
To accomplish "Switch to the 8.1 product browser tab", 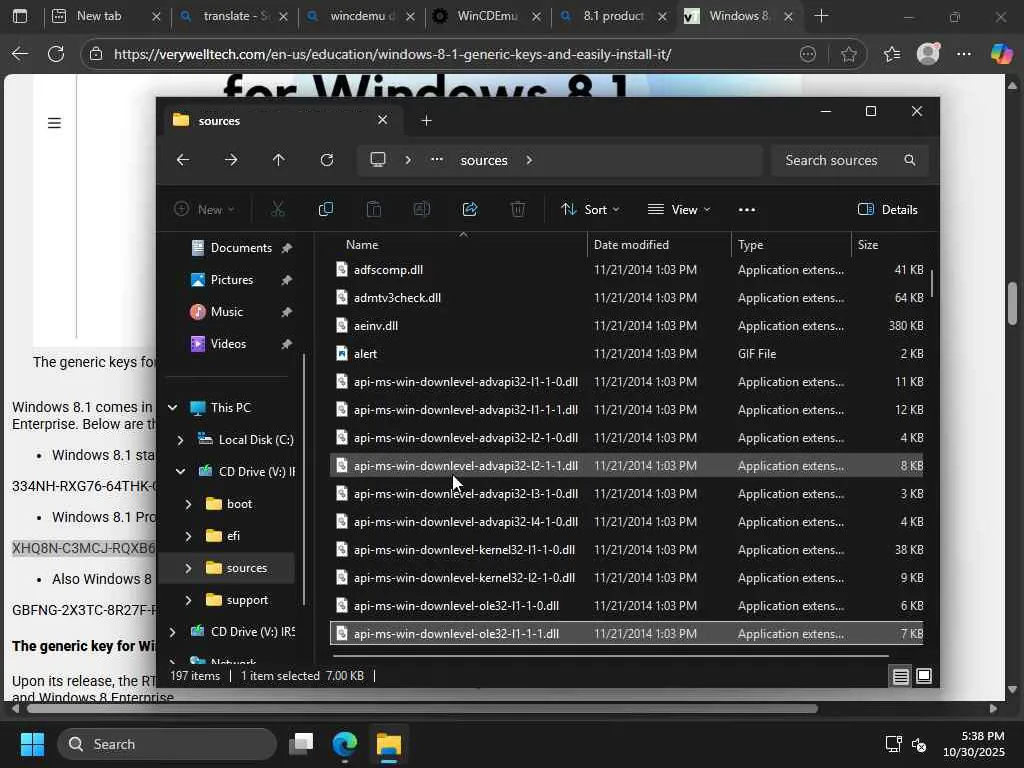I will (x=612, y=16).
